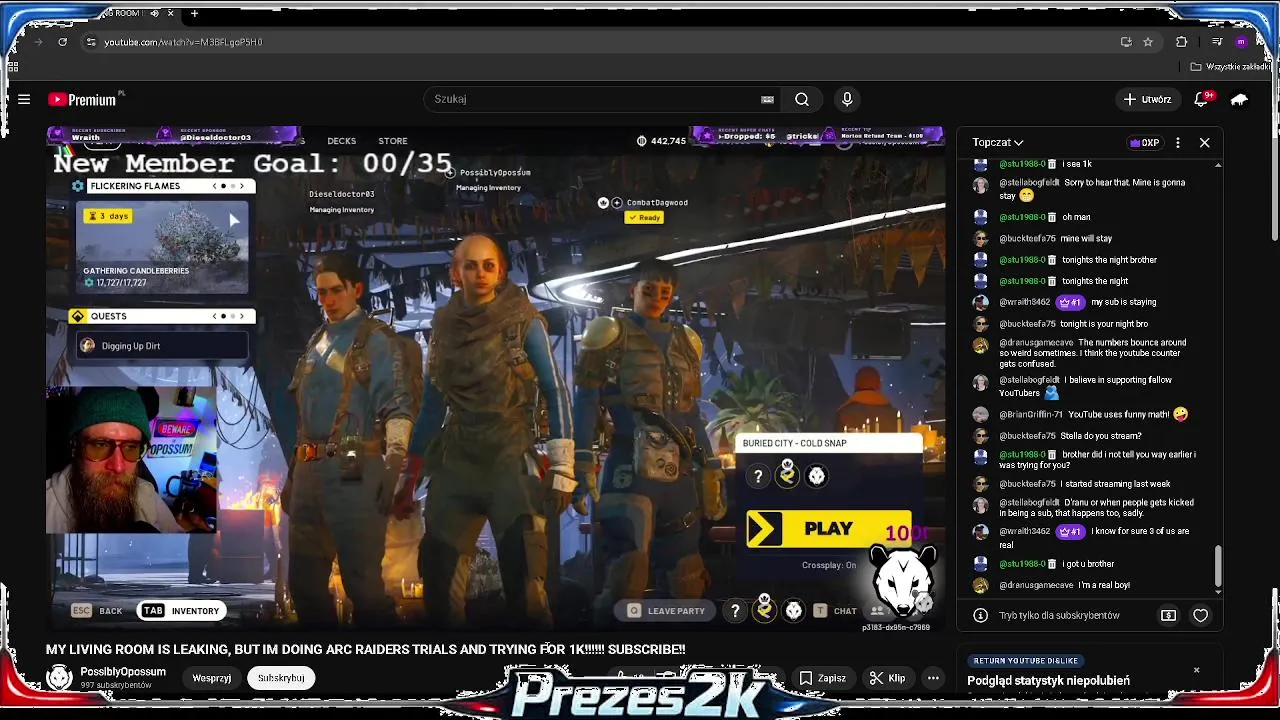This screenshot has width=1280, height=720.
Task: Click the video title text
Action: 365,649
